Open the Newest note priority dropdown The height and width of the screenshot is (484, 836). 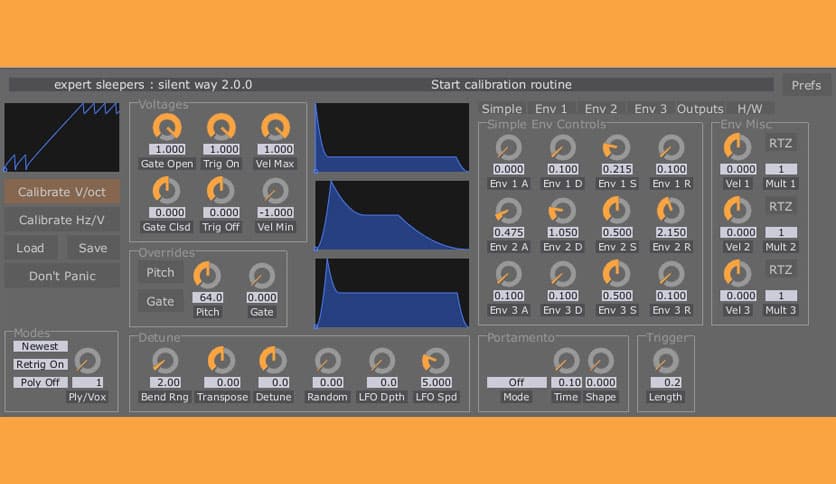(40, 346)
